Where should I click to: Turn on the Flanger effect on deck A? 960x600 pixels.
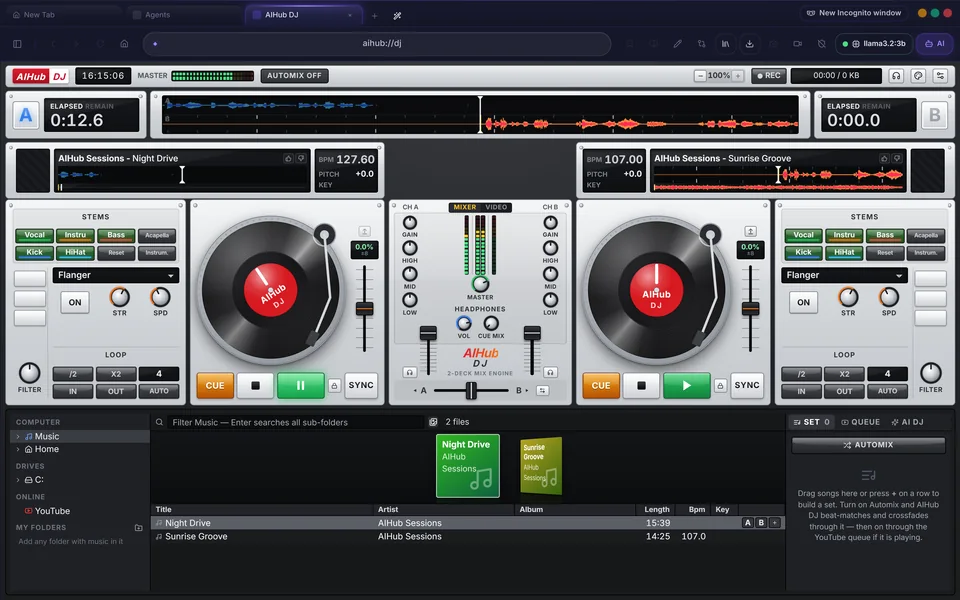(75, 302)
